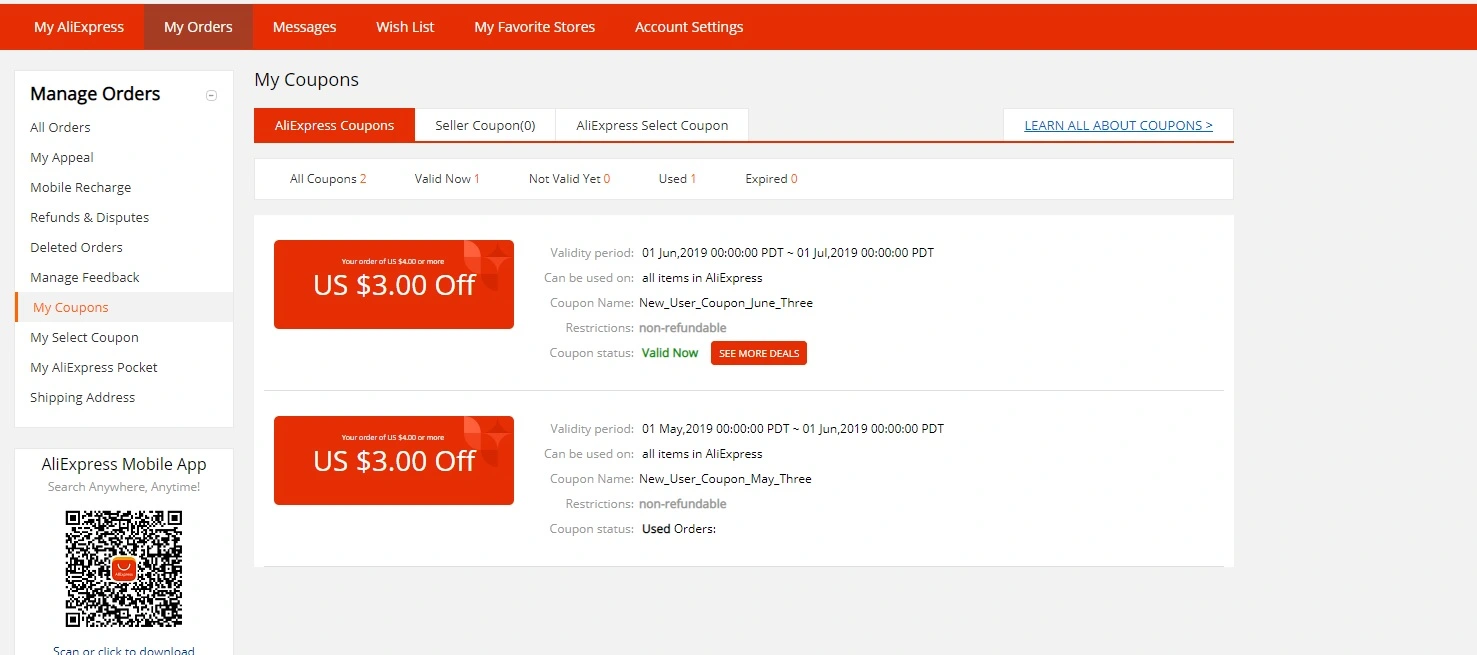This screenshot has height=655, width=1477.
Task: Open Shipping Address in the sidebar
Action: click(x=82, y=397)
